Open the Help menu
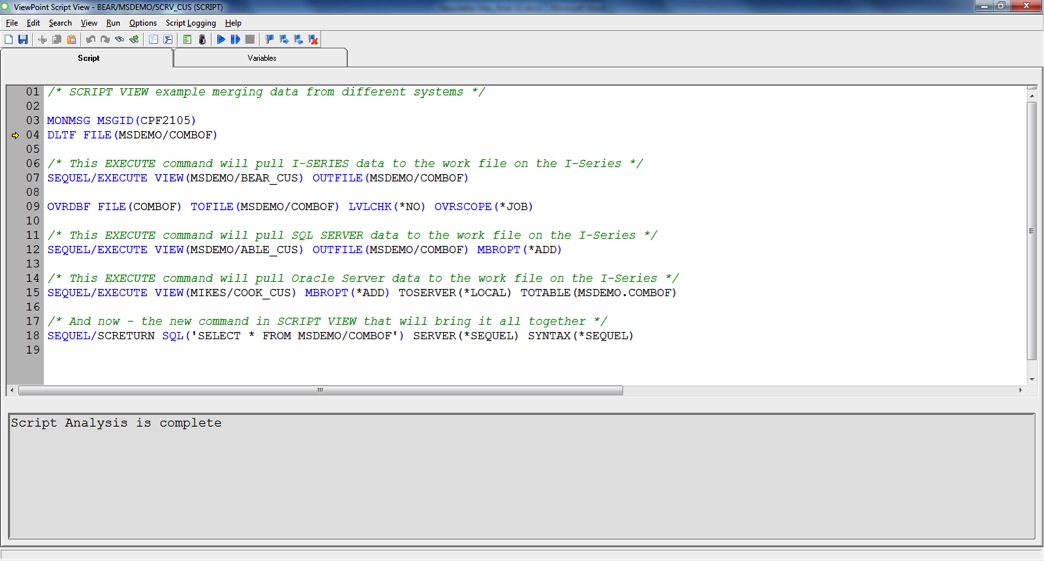1044x561 pixels. point(233,23)
